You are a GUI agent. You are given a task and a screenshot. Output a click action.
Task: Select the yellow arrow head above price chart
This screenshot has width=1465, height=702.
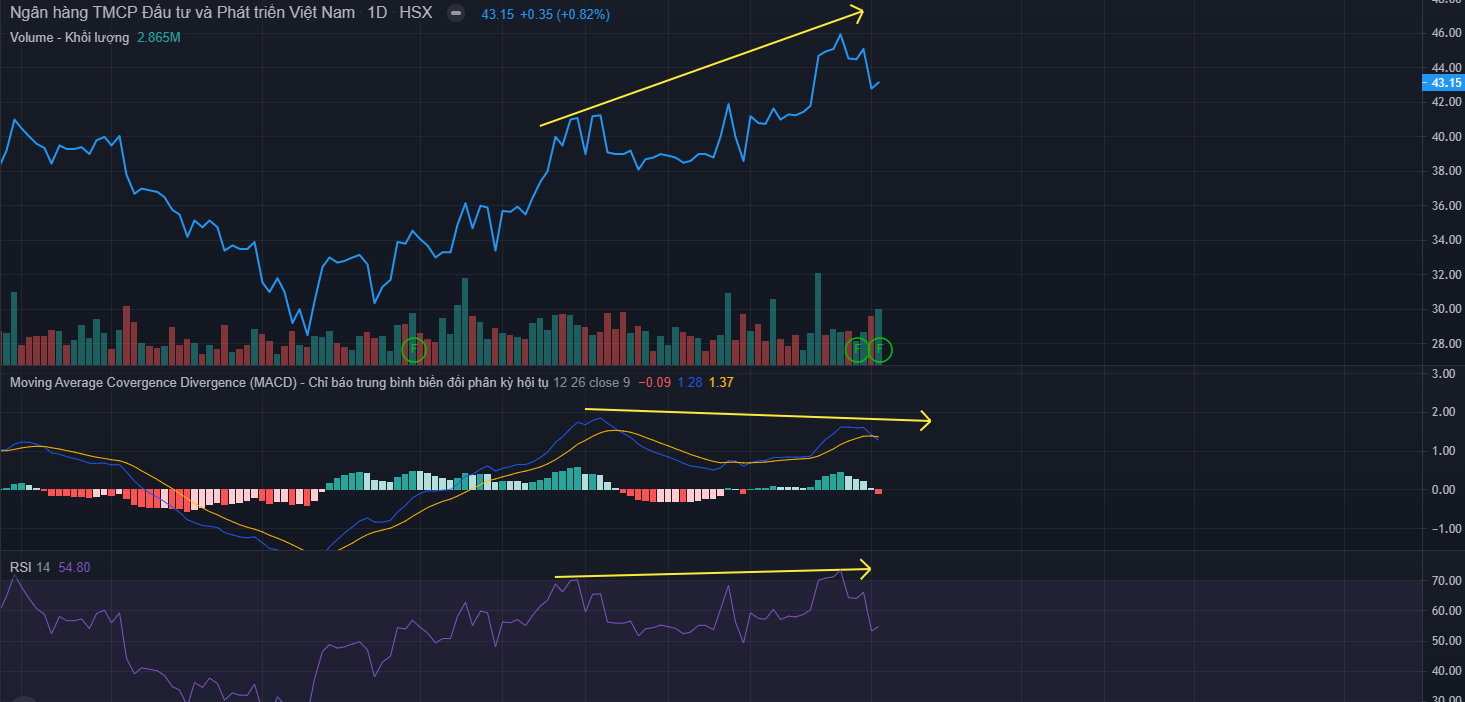tap(857, 12)
